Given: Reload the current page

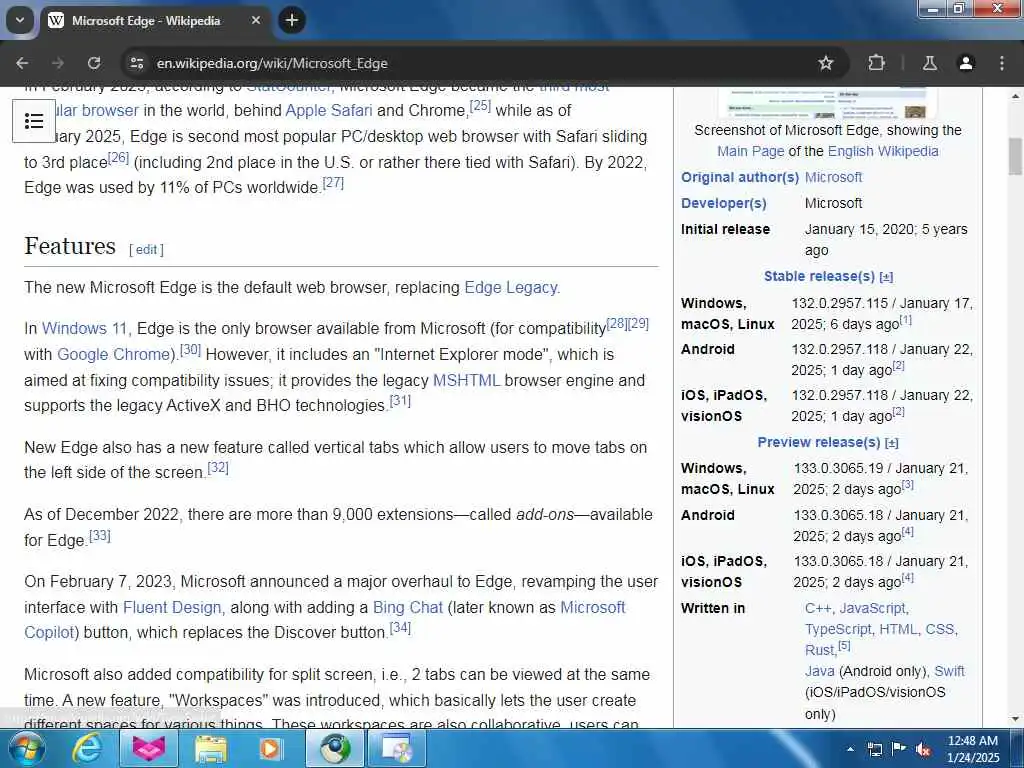Looking at the screenshot, I should click(94, 63).
